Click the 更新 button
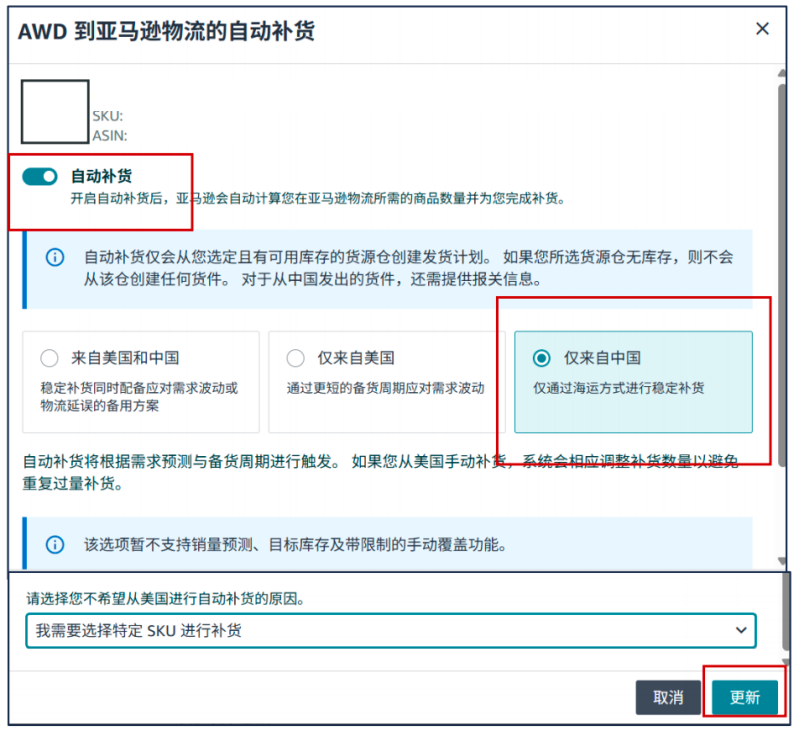This screenshot has height=737, width=799. tap(744, 697)
